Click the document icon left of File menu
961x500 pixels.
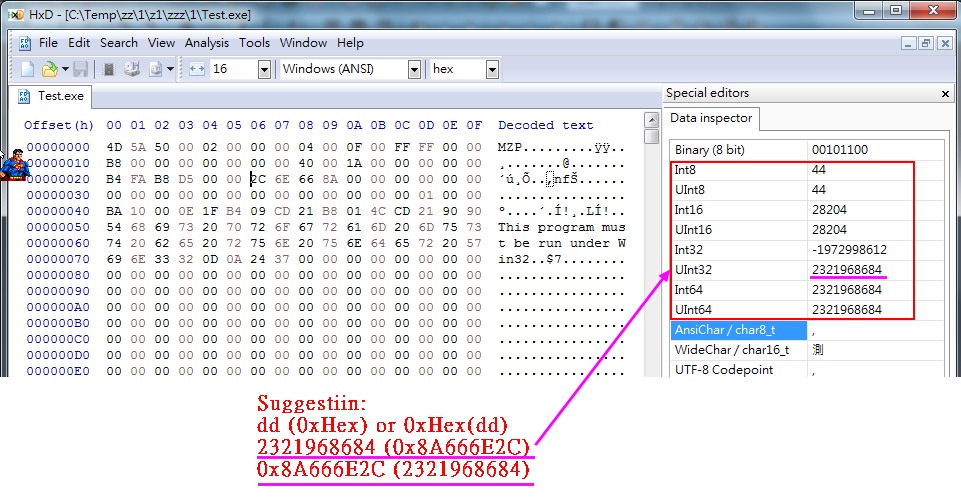pyautogui.click(x=25, y=43)
